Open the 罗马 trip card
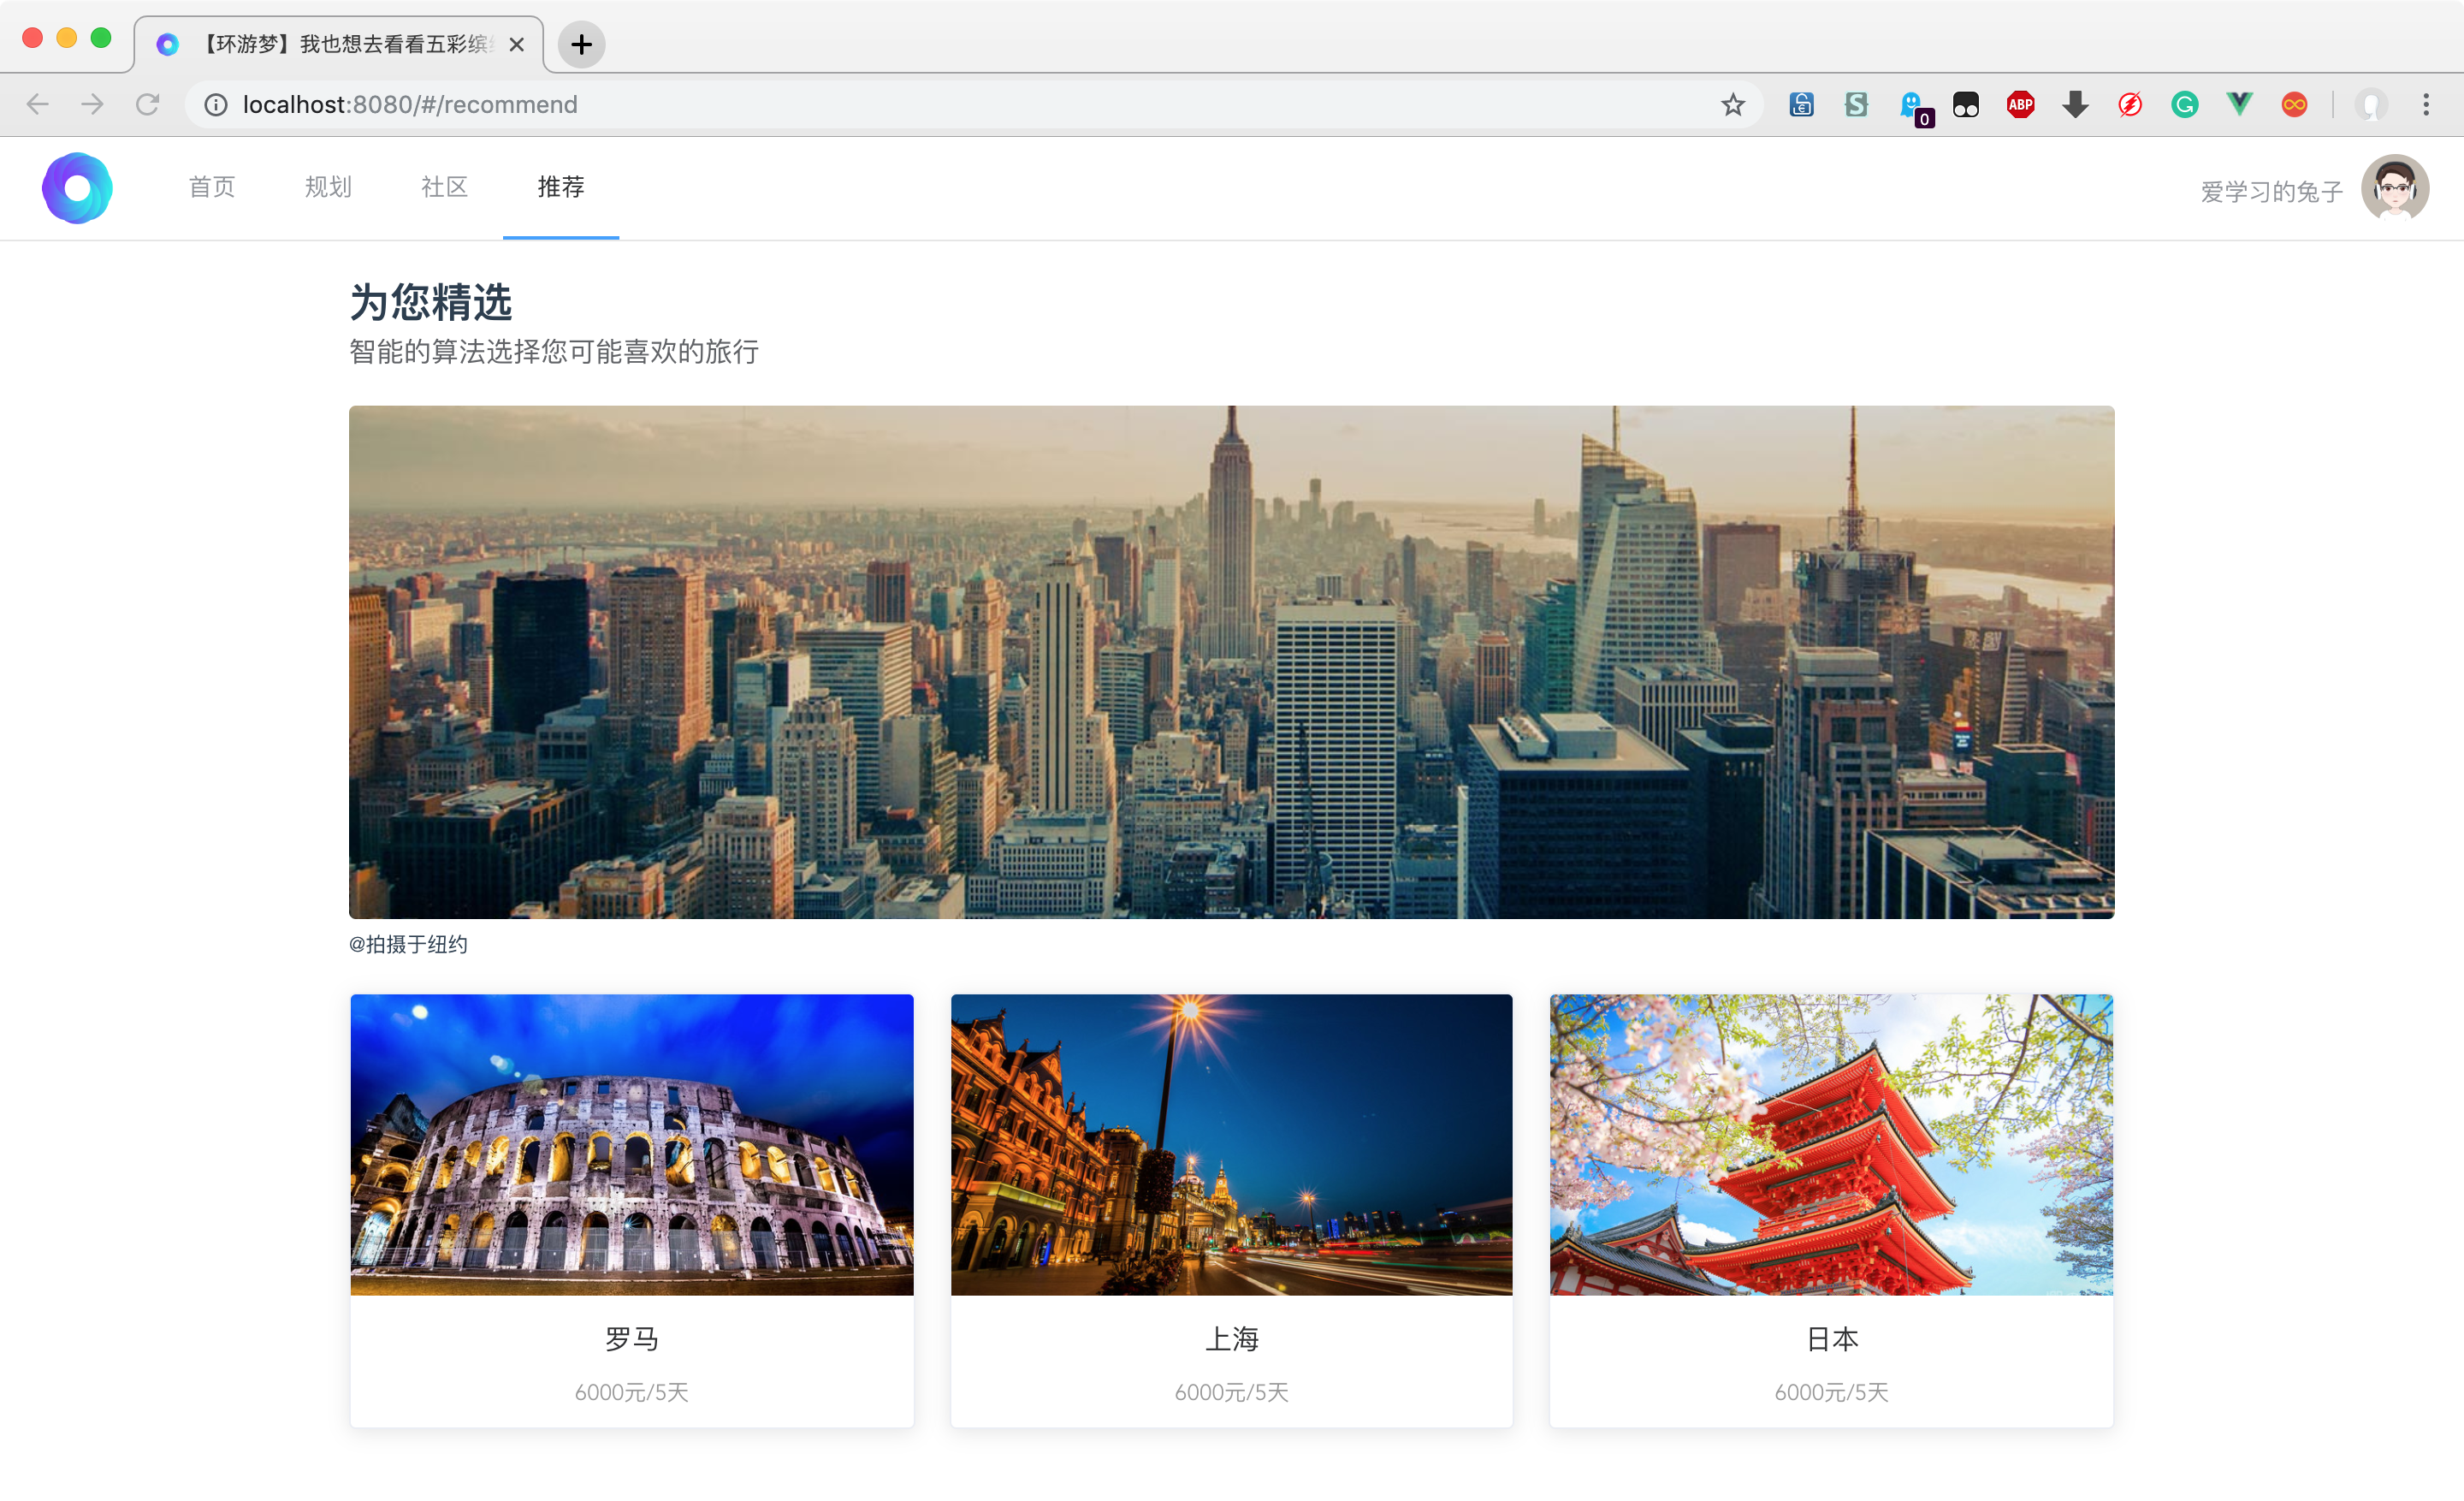This screenshot has height=1501, width=2464. point(632,1210)
